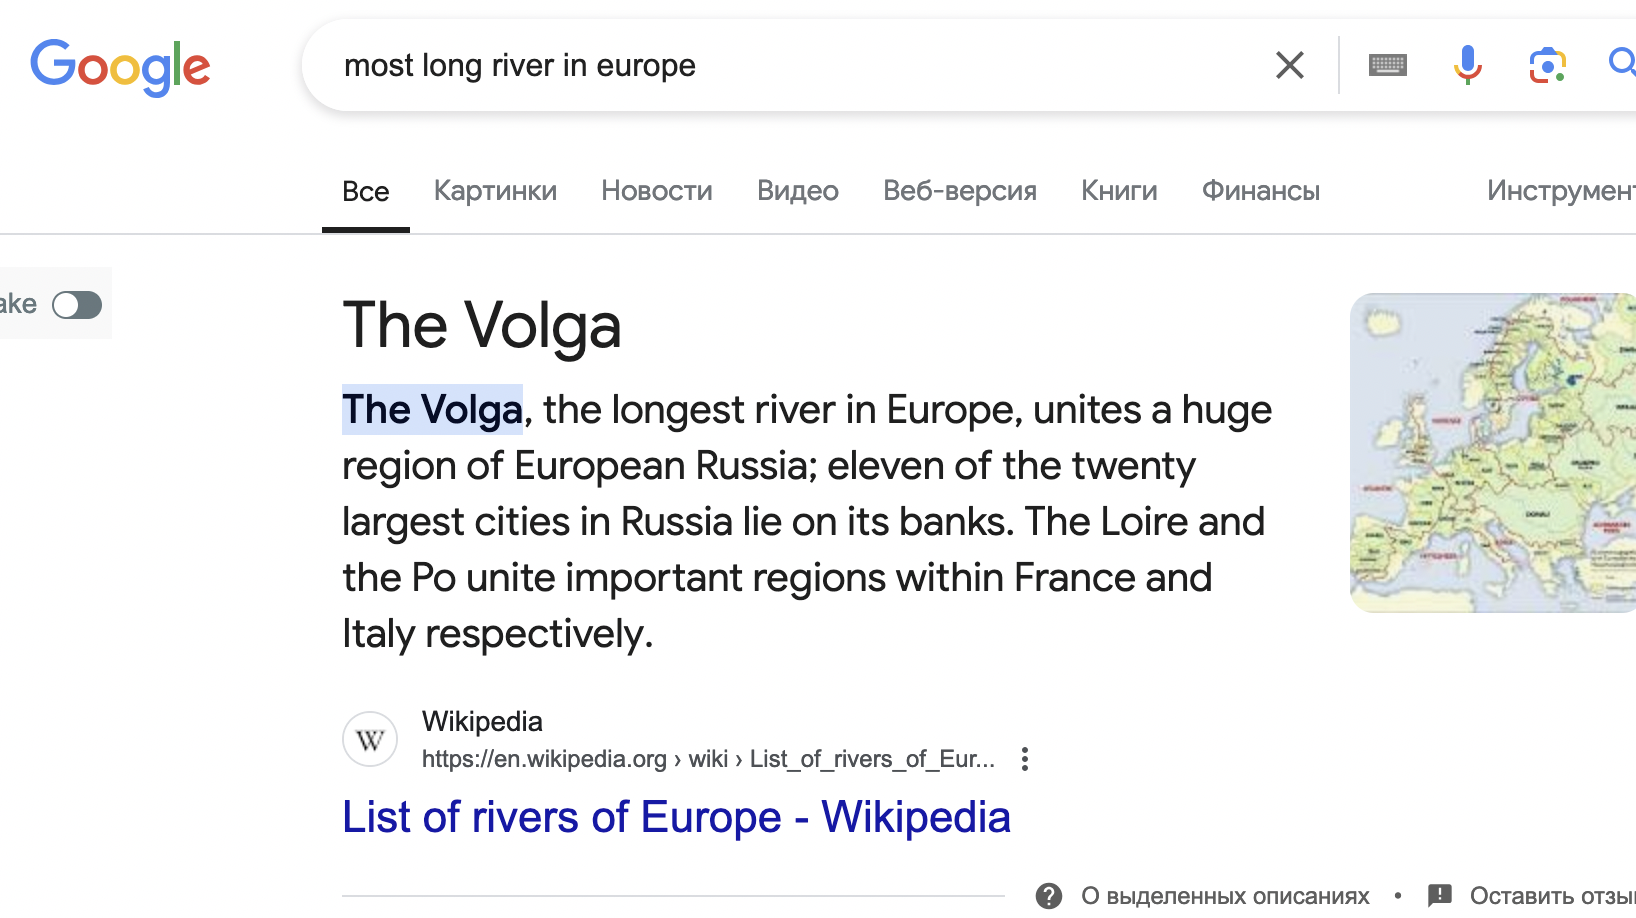The height and width of the screenshot is (918, 1636).
Task: Select the Книги tab
Action: (x=1119, y=191)
